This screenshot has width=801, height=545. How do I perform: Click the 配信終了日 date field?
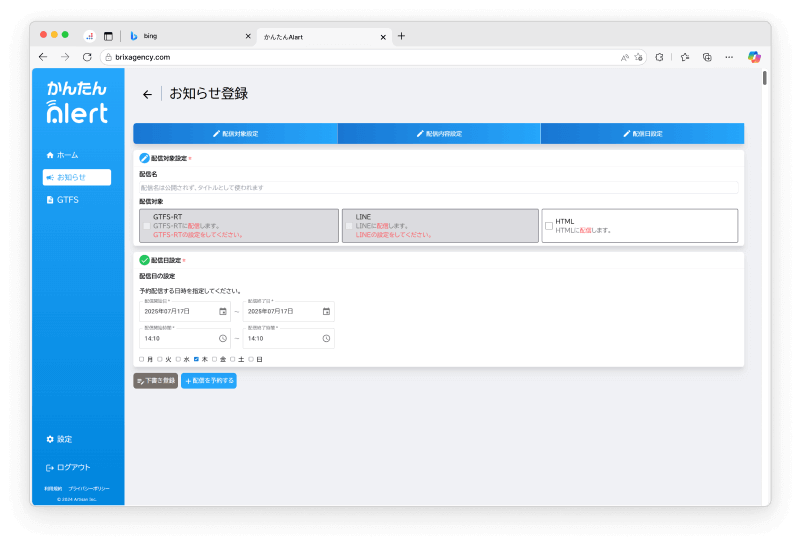[x=289, y=312]
